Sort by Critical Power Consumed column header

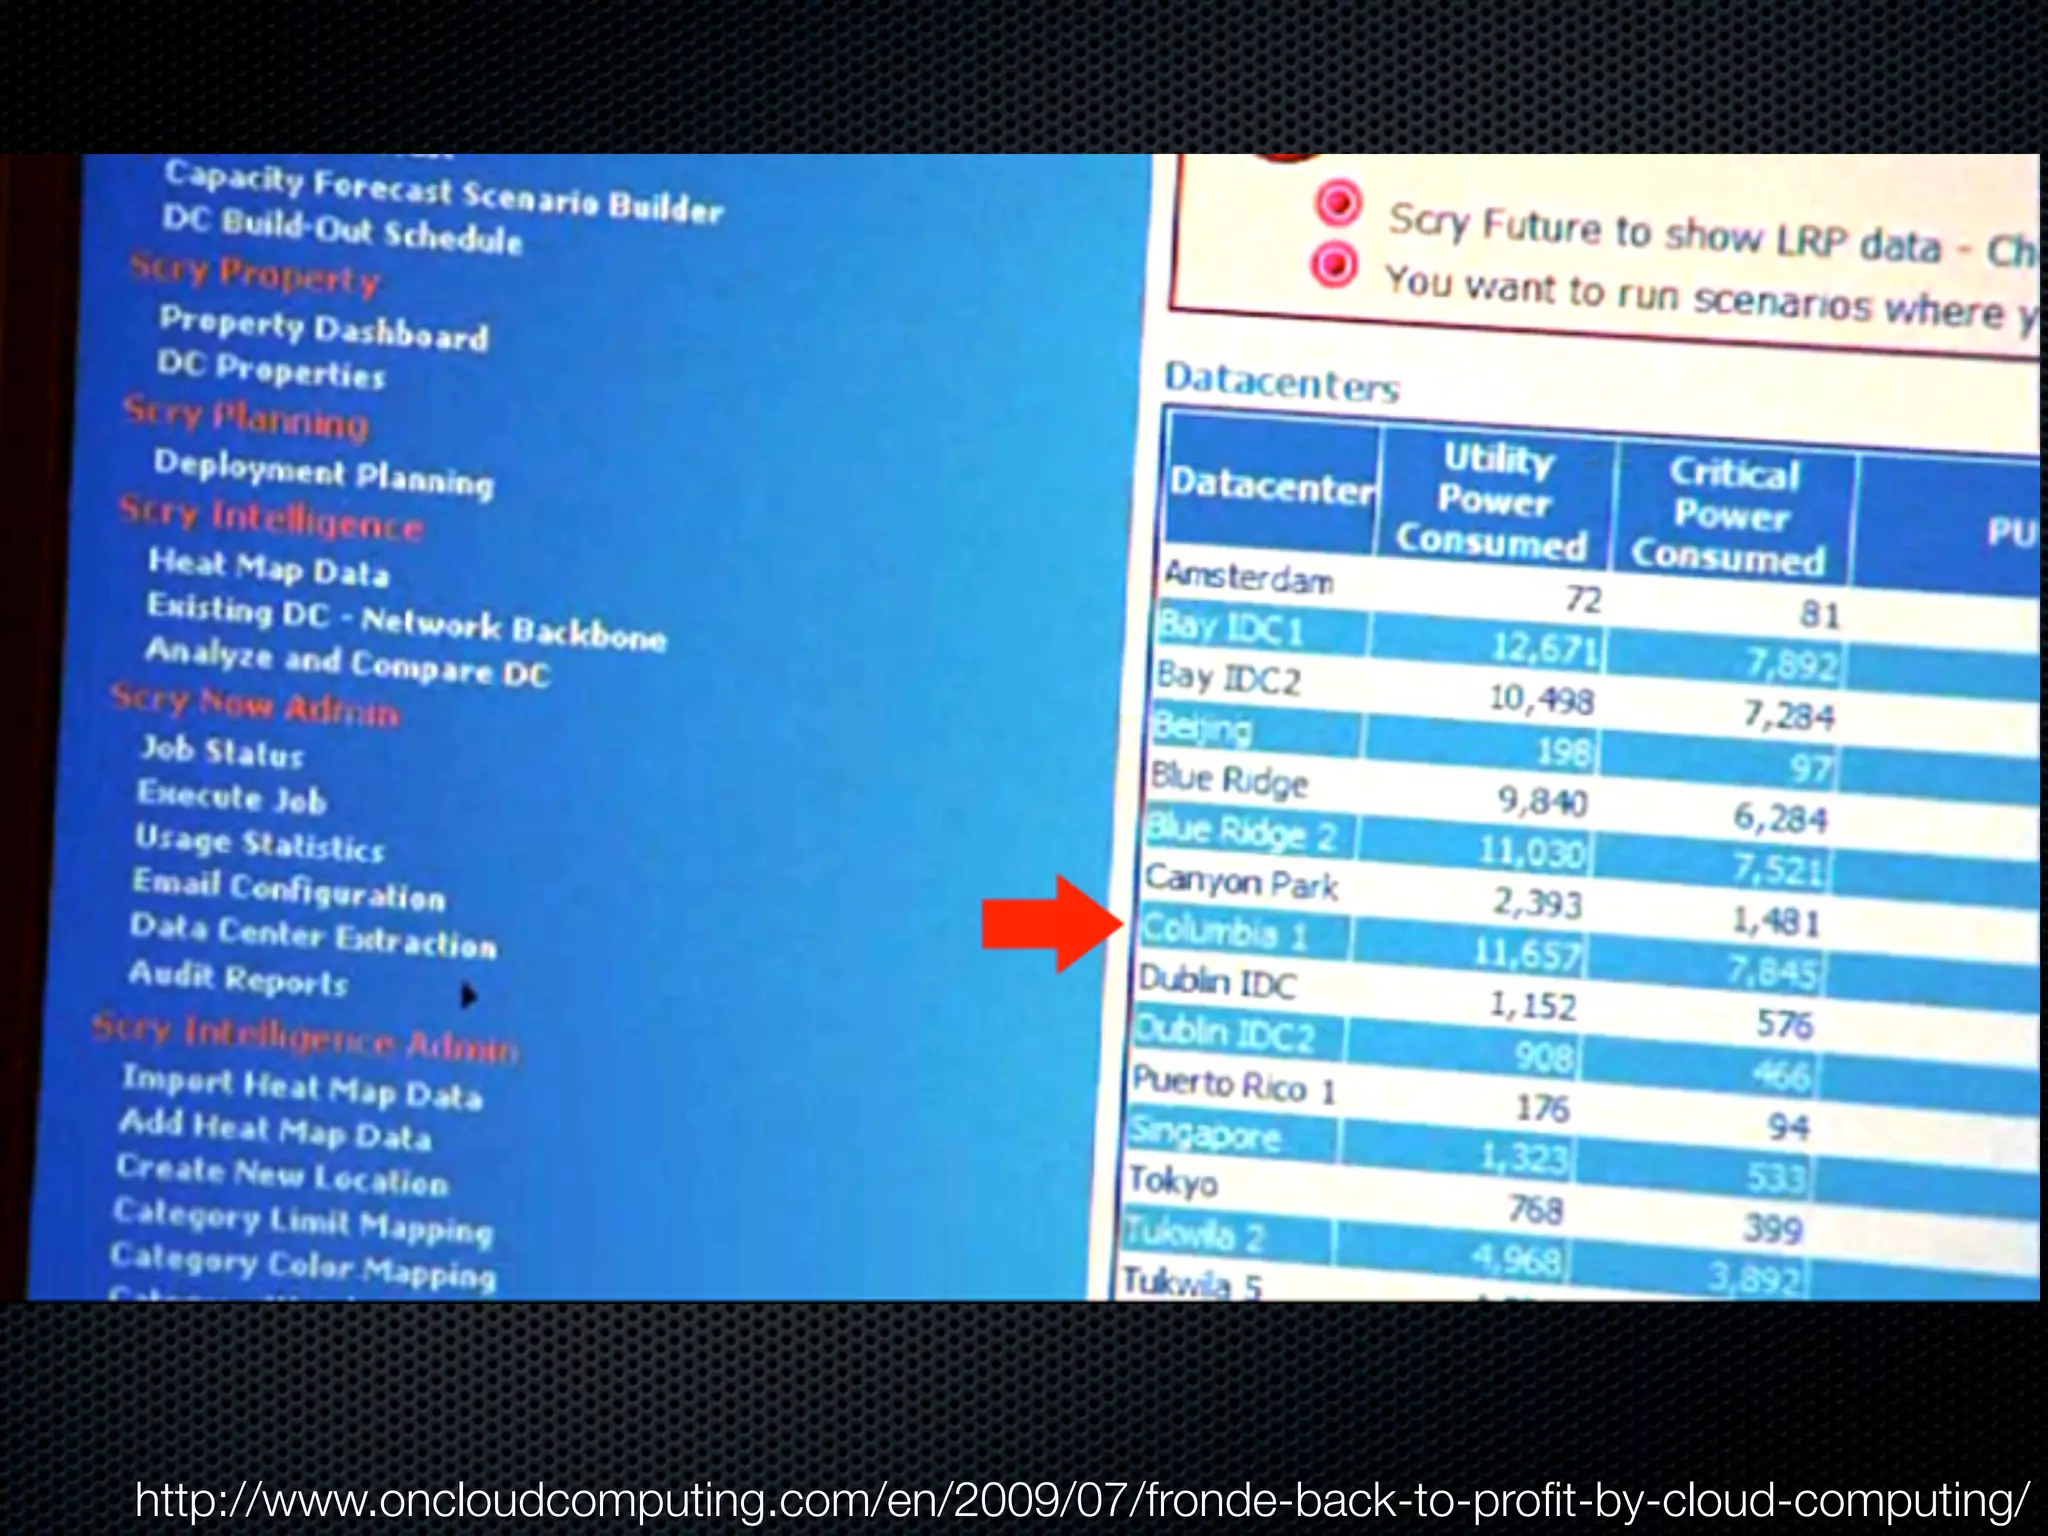coord(1731,516)
